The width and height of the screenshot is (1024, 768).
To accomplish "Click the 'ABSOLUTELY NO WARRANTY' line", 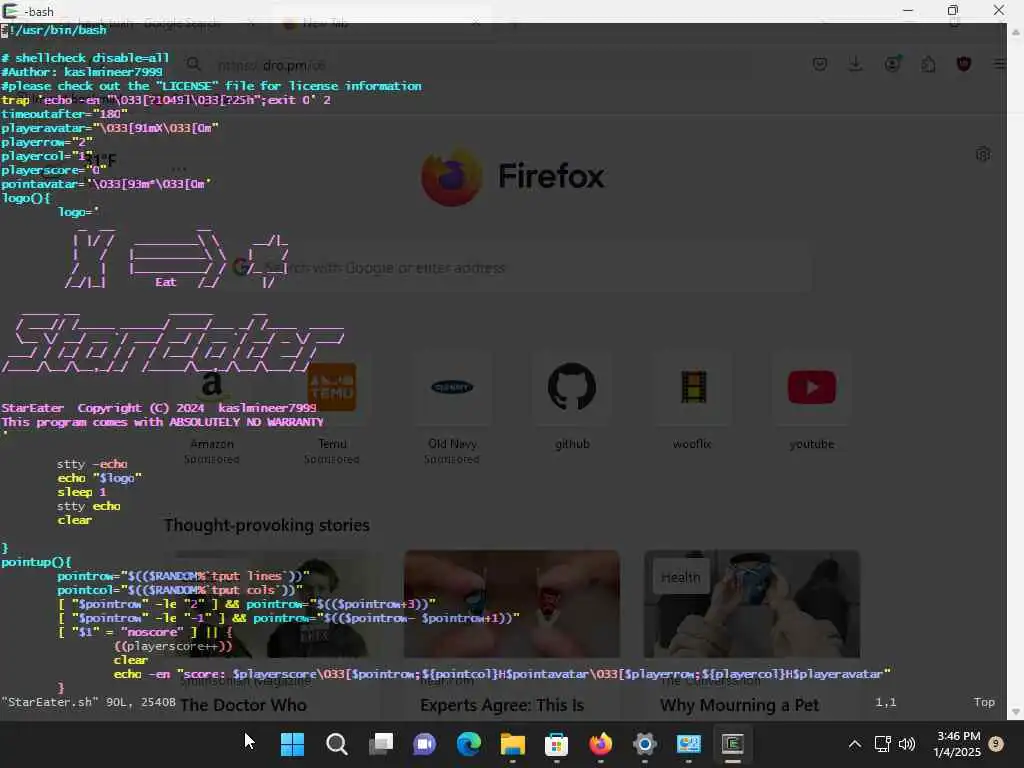I will [x=163, y=422].
